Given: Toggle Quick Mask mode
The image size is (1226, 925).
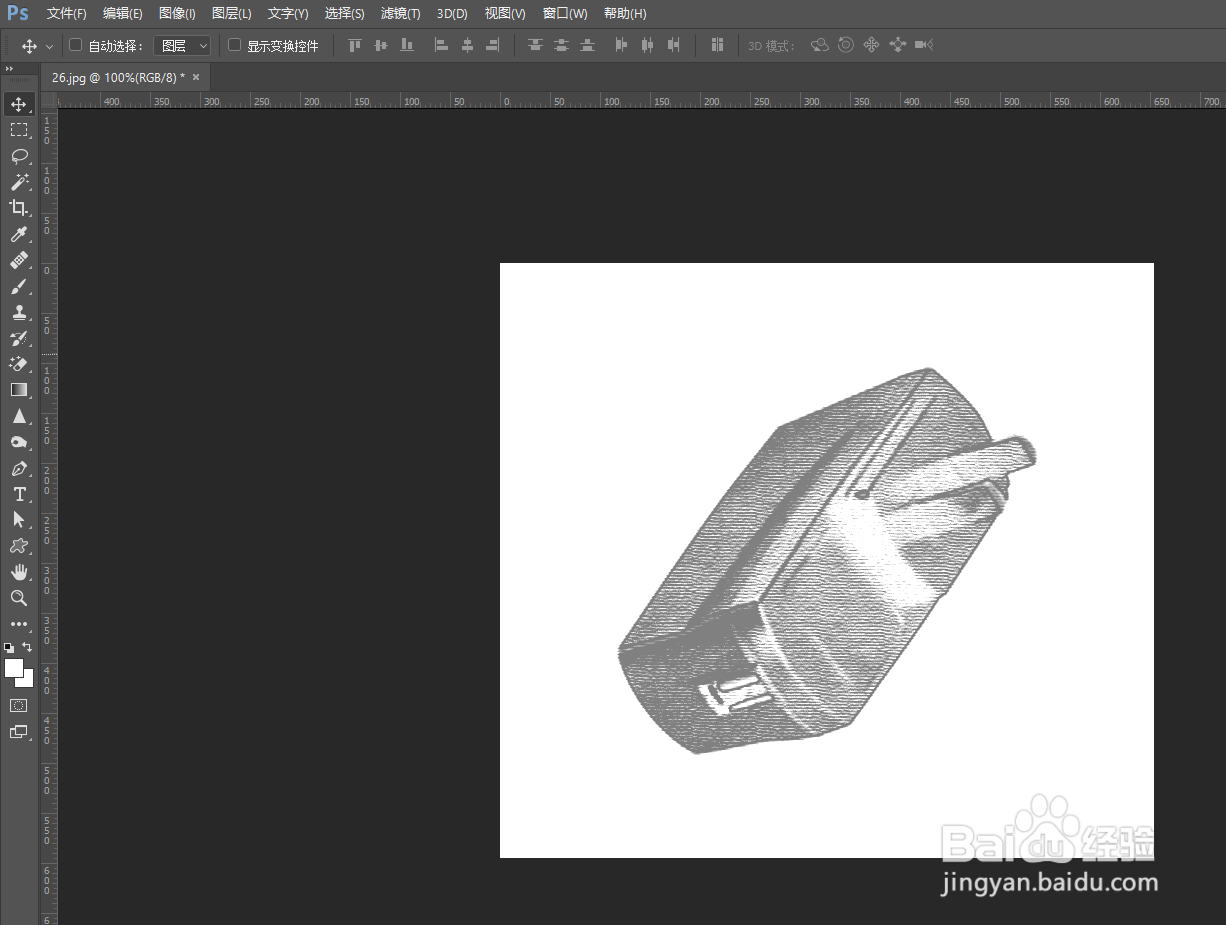Looking at the screenshot, I should (x=19, y=705).
